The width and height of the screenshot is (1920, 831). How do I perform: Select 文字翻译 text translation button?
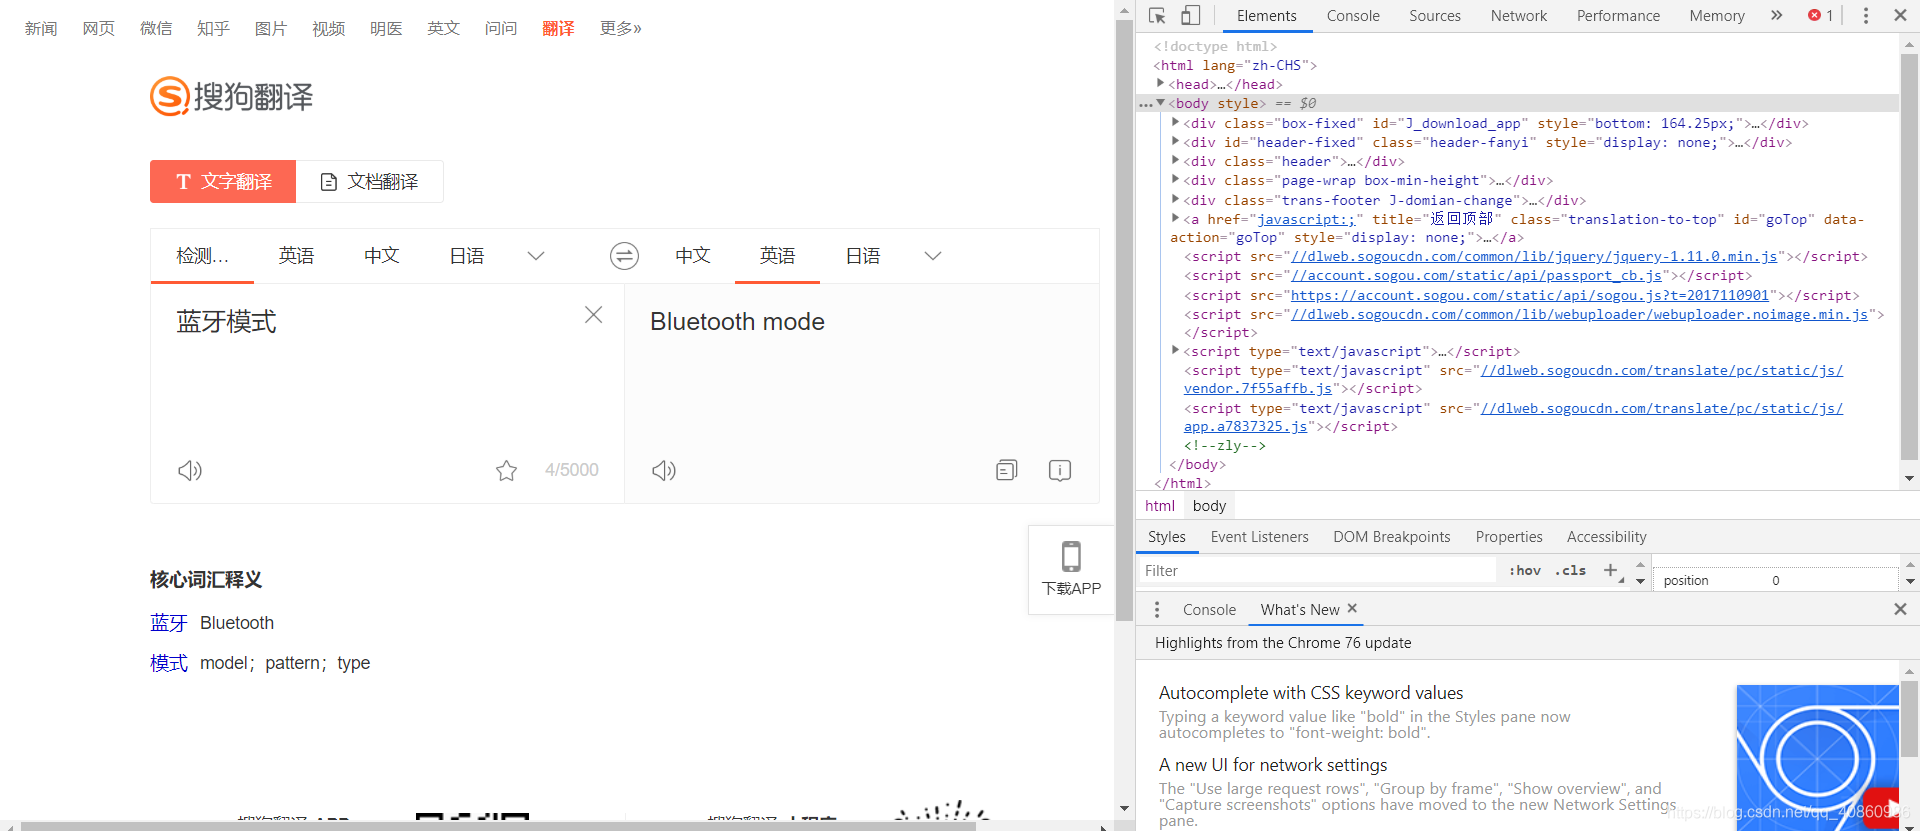223,181
